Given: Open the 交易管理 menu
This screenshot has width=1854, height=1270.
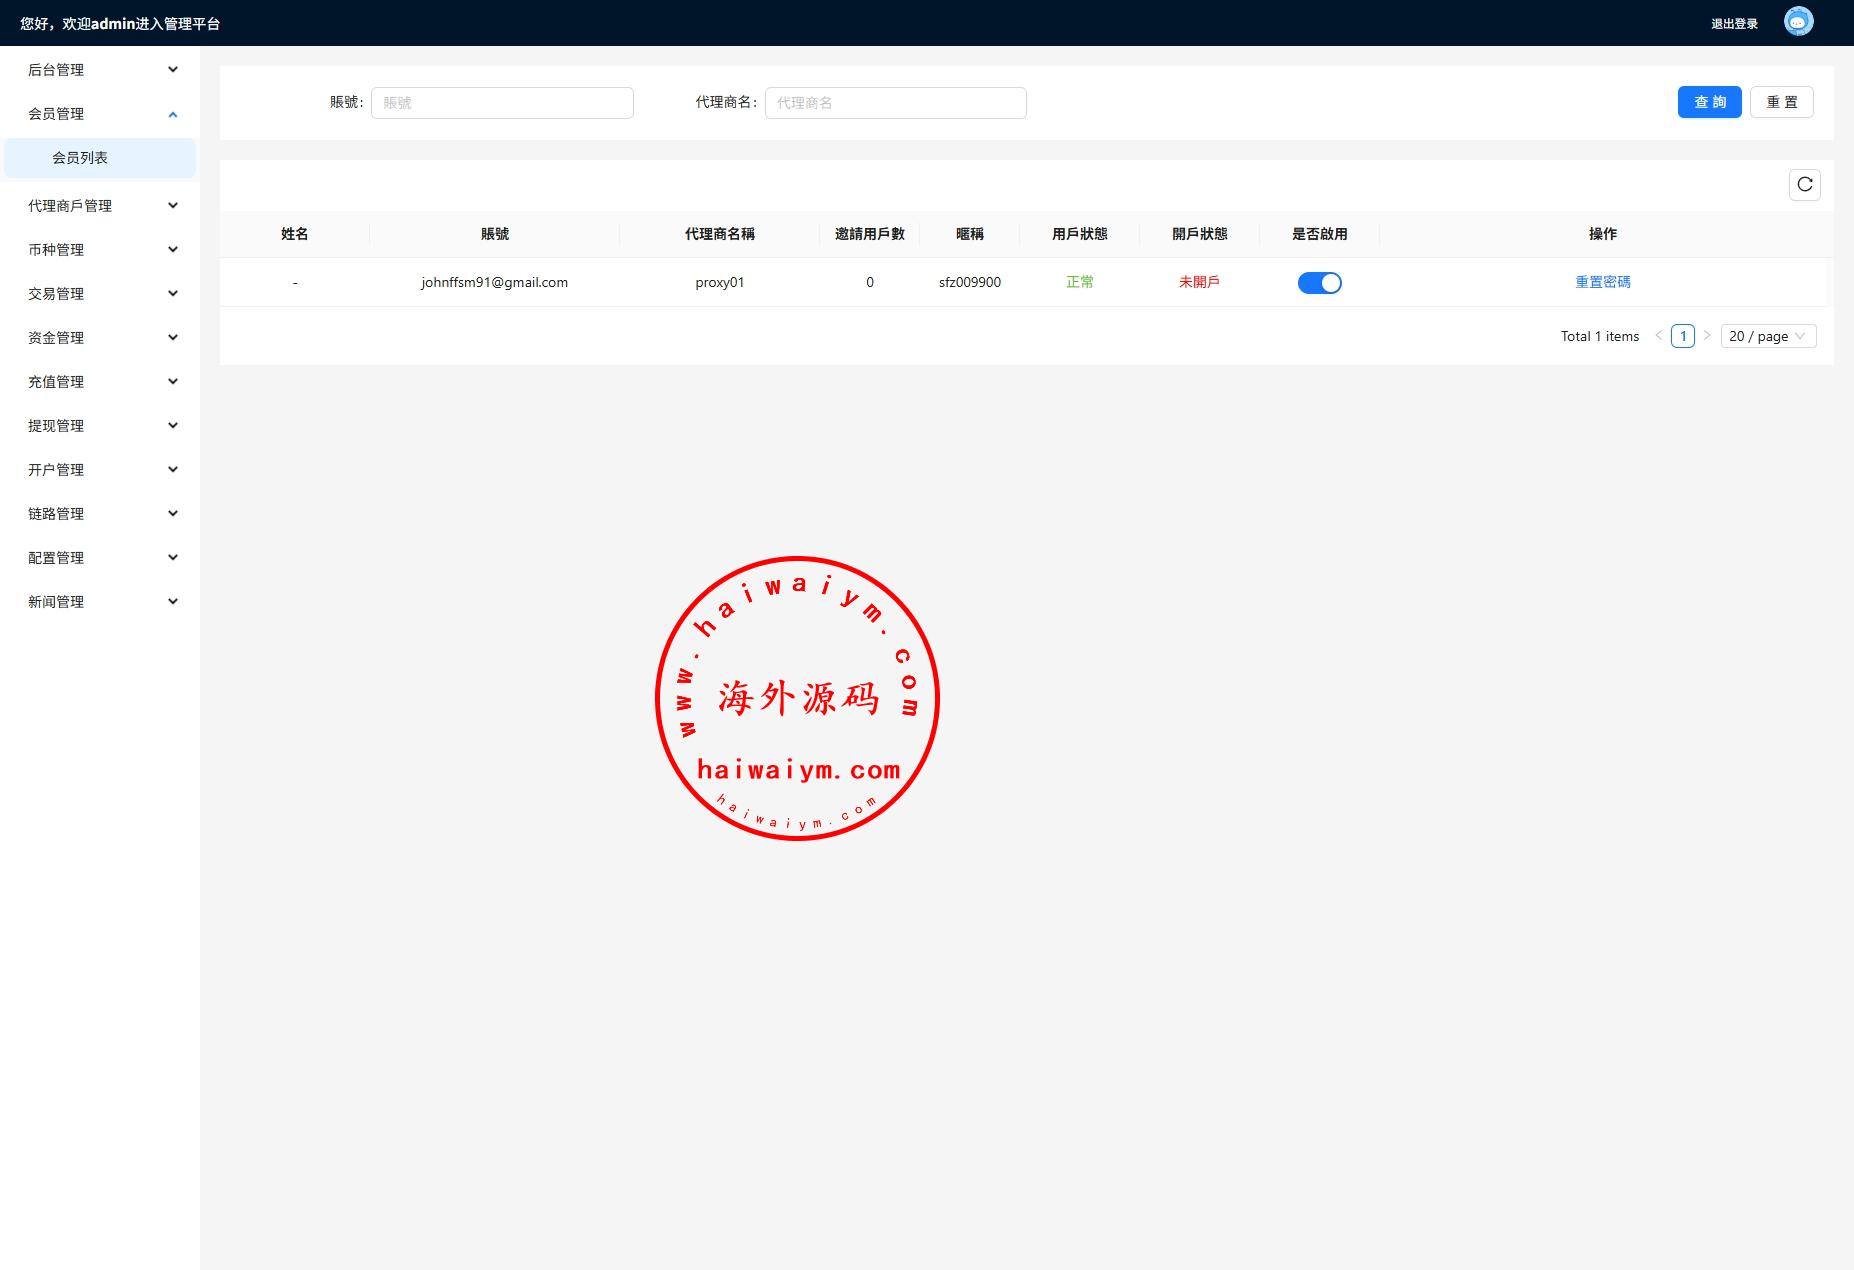Looking at the screenshot, I should (x=100, y=294).
